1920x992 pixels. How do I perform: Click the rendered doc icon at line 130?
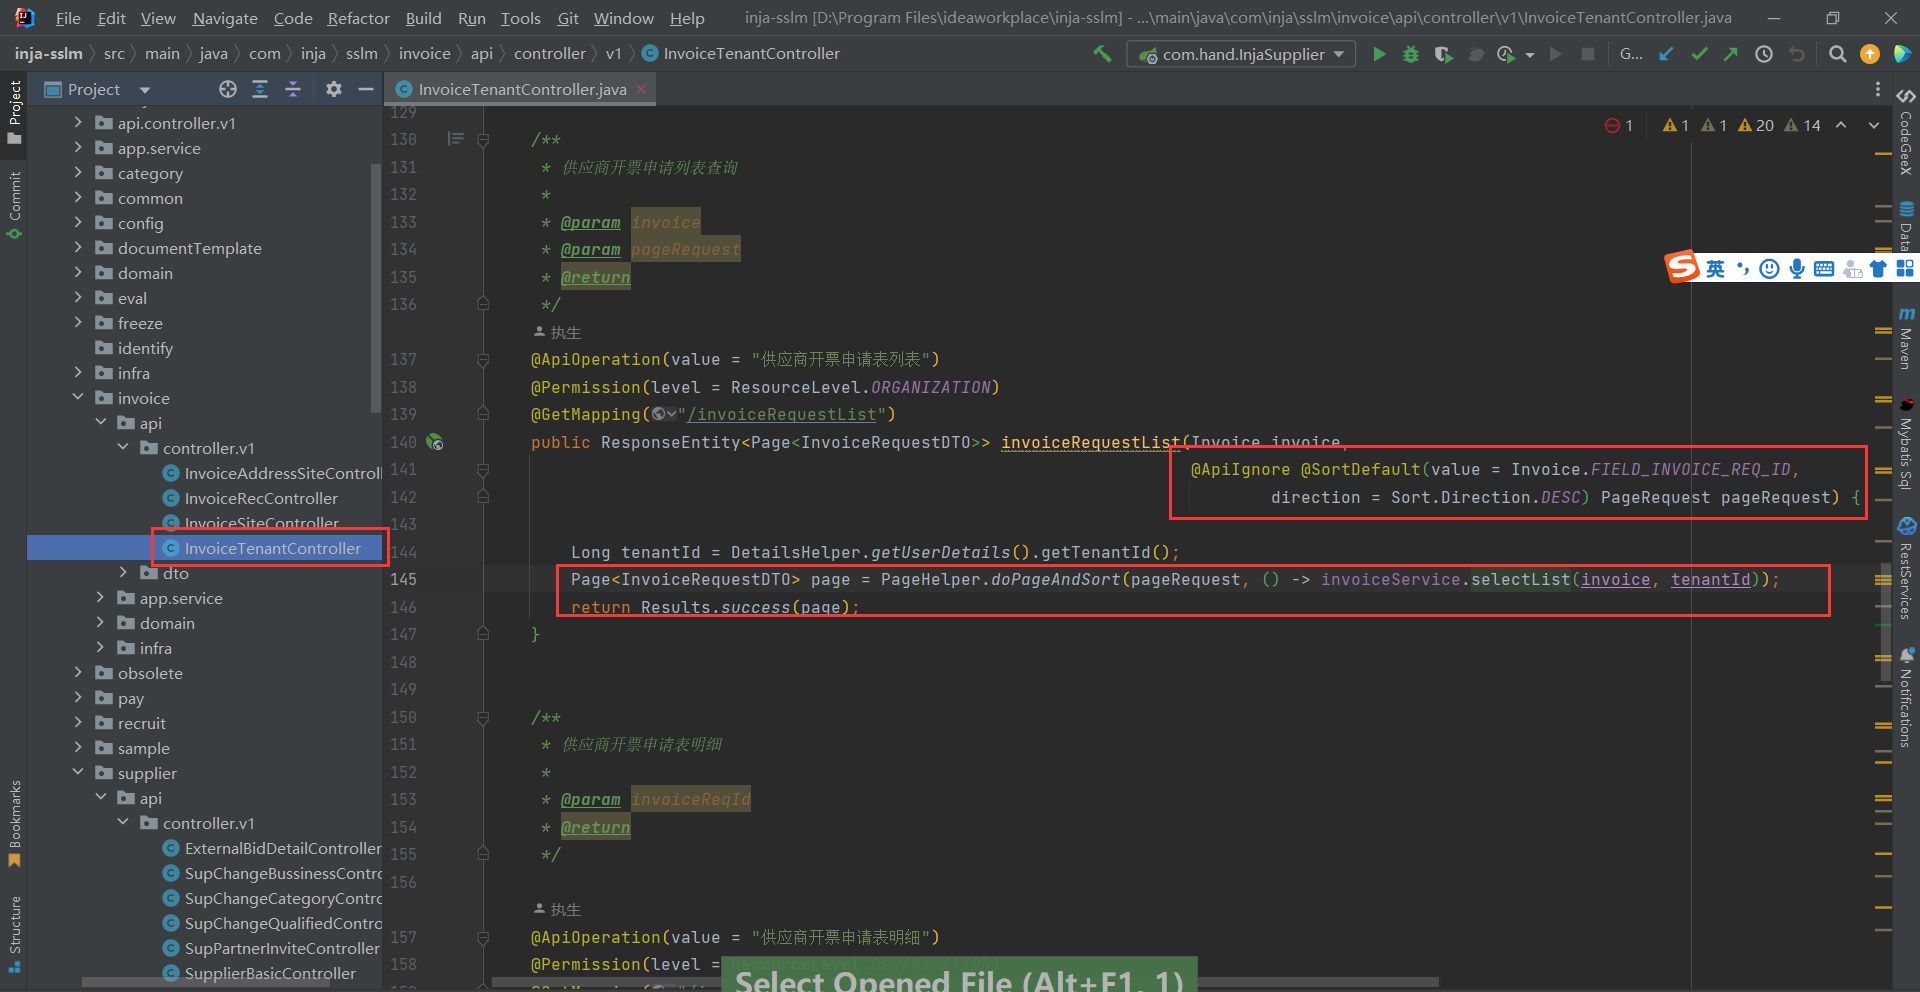pyautogui.click(x=456, y=139)
